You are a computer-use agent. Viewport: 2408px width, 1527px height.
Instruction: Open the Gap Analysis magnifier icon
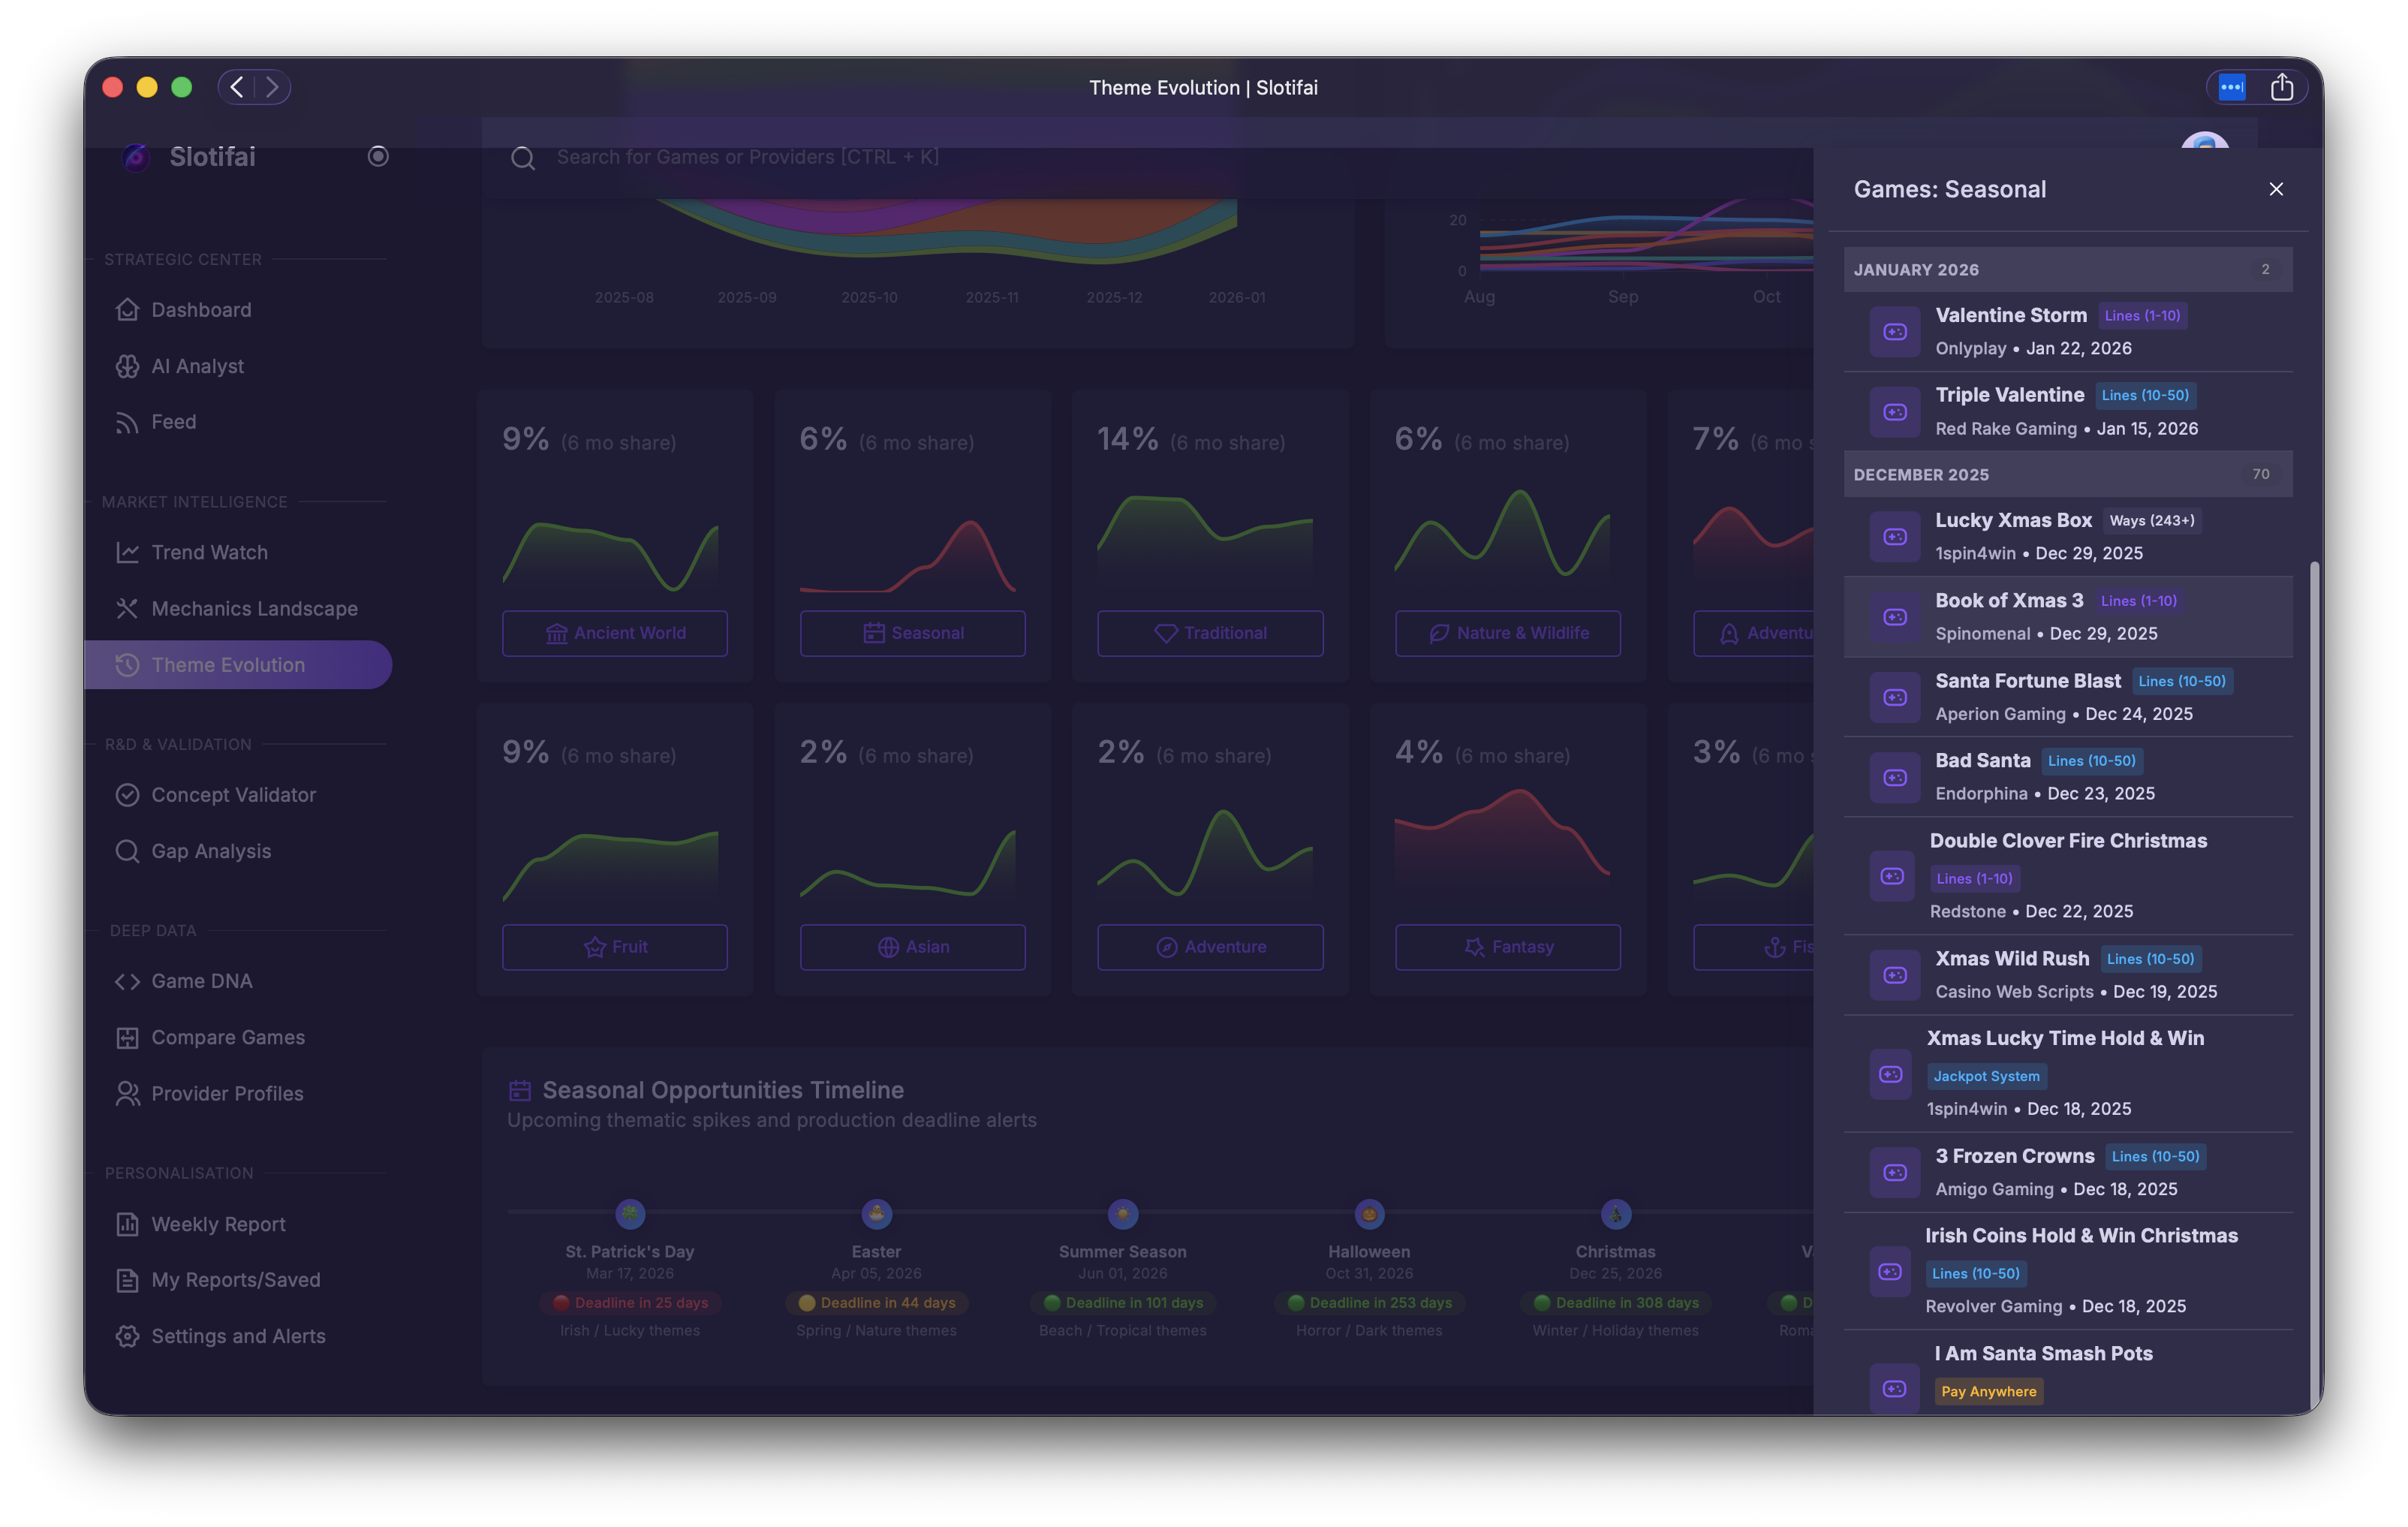point(127,851)
